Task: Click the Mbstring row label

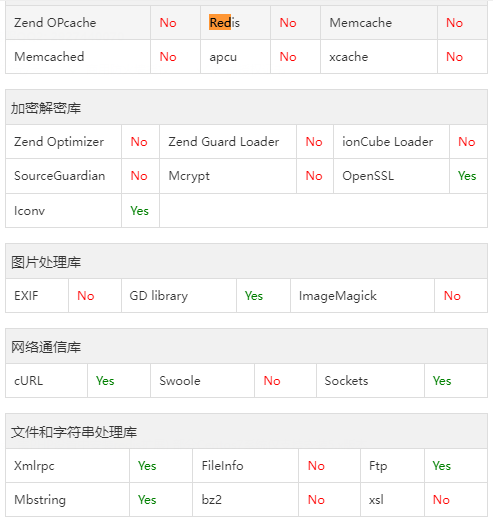Action: [x=40, y=500]
